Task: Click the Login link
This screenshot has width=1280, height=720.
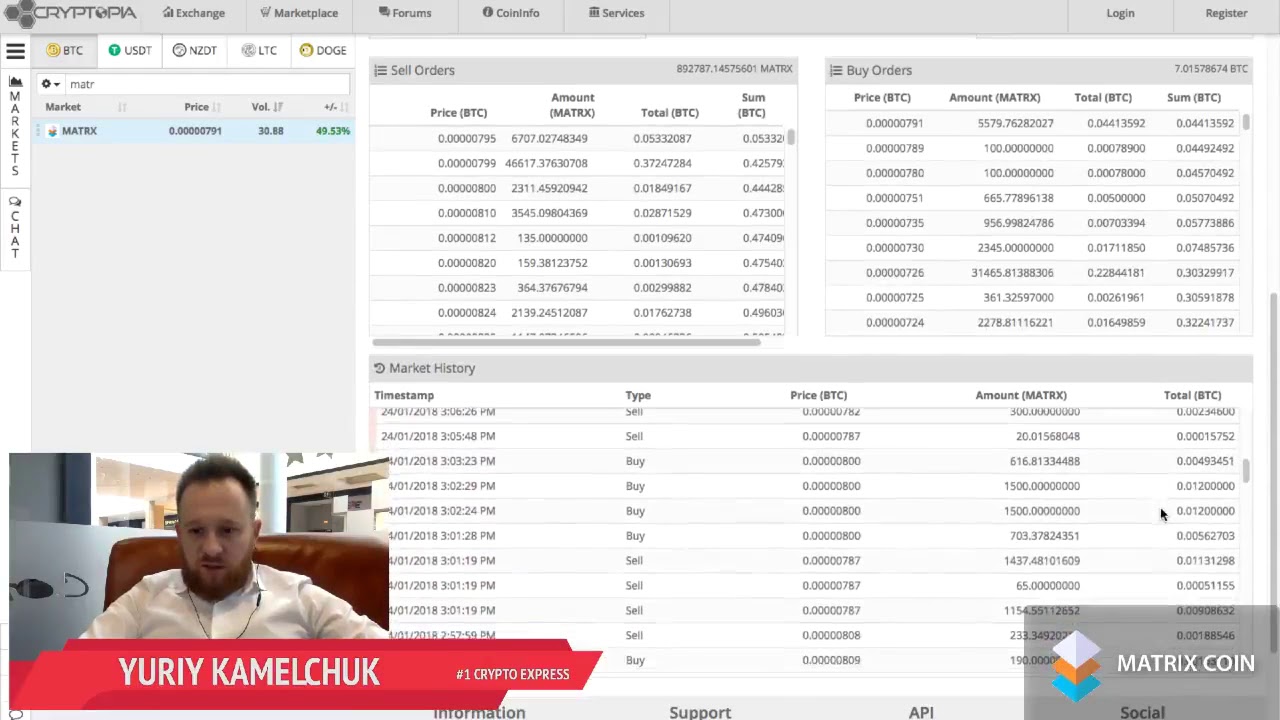Action: [1120, 13]
